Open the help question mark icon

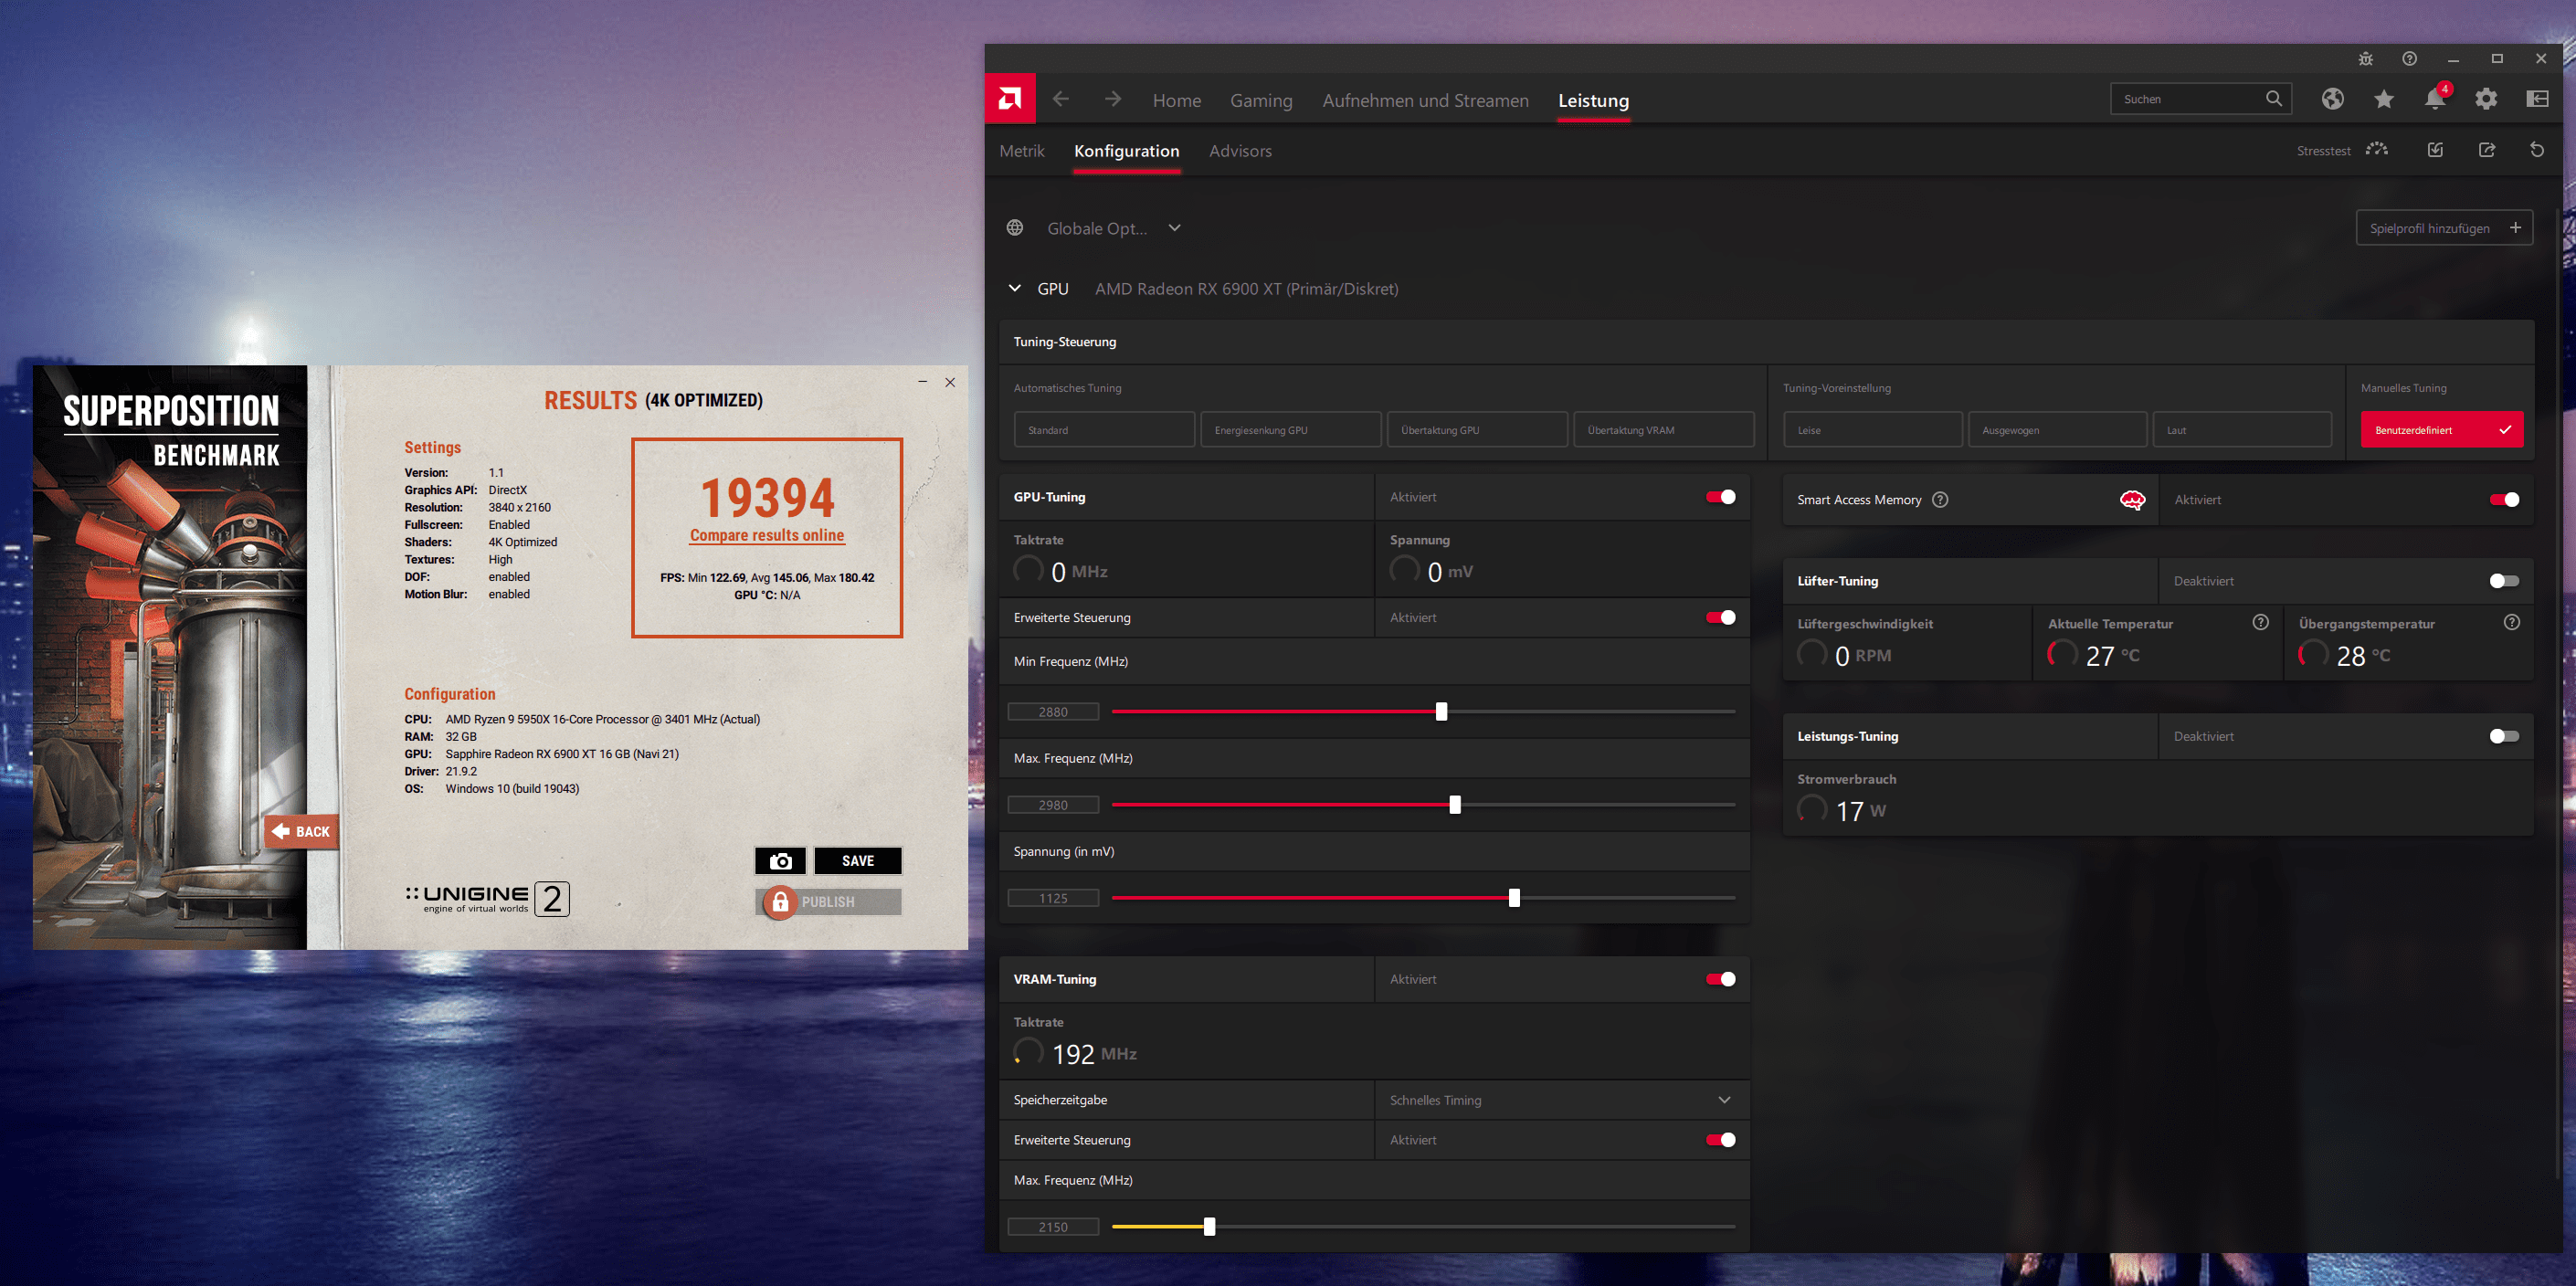[x=2409, y=59]
